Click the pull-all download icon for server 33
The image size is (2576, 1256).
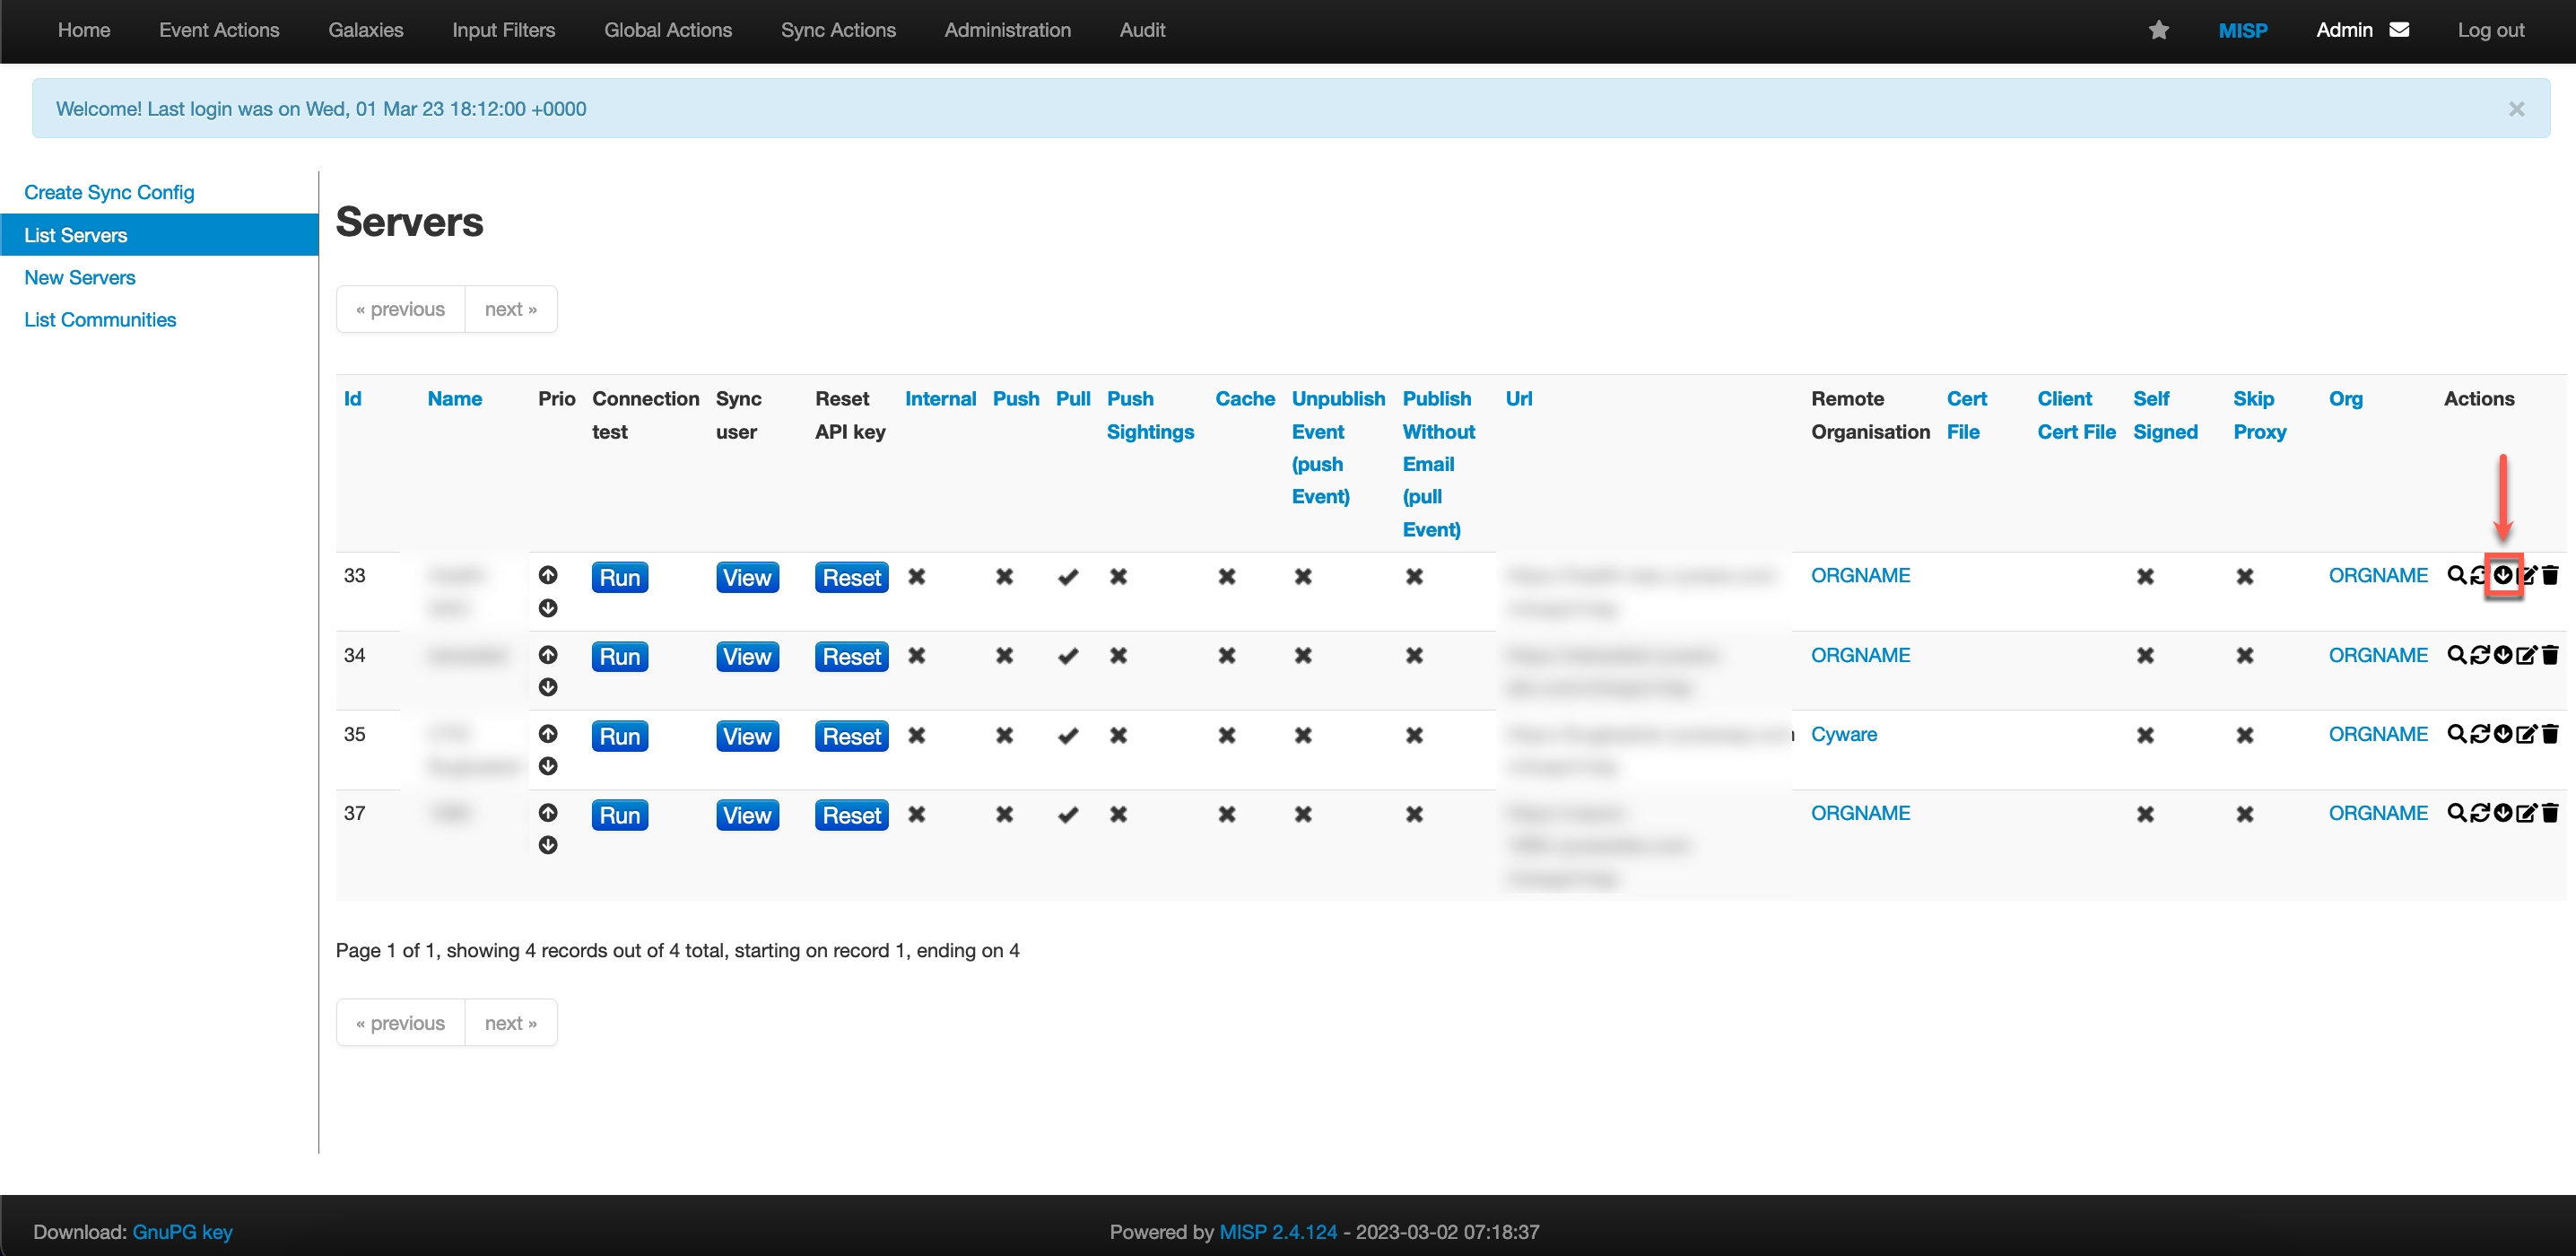pos(2502,575)
